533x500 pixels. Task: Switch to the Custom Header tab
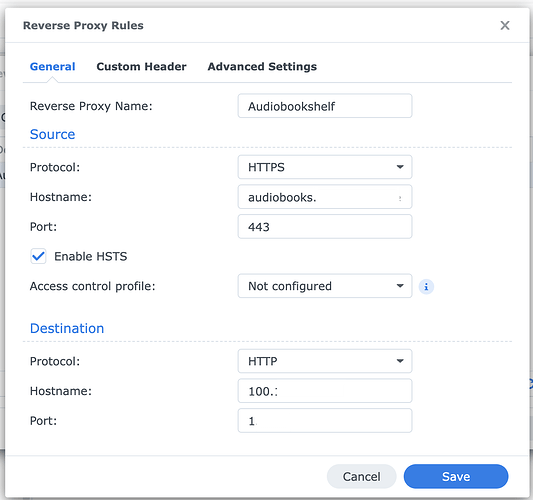pos(141,67)
